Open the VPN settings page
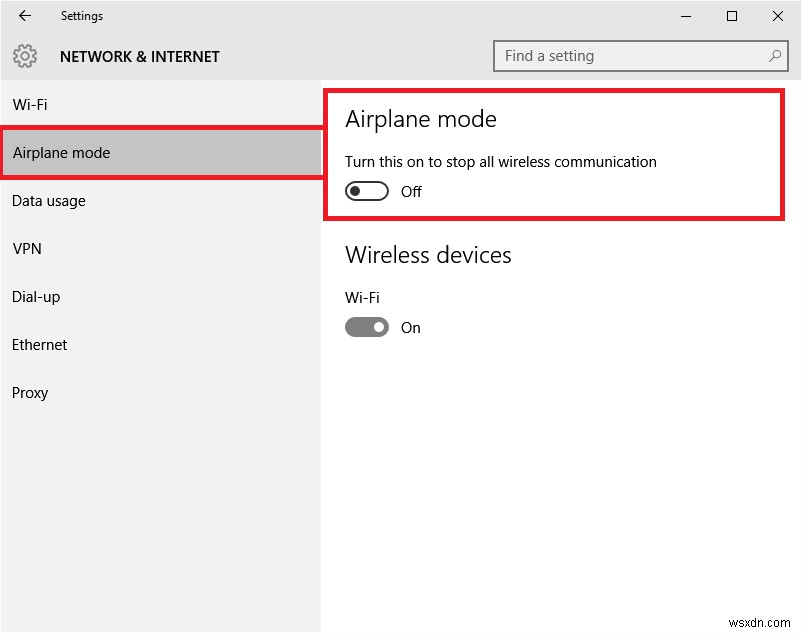The height and width of the screenshot is (633, 802). (x=26, y=248)
